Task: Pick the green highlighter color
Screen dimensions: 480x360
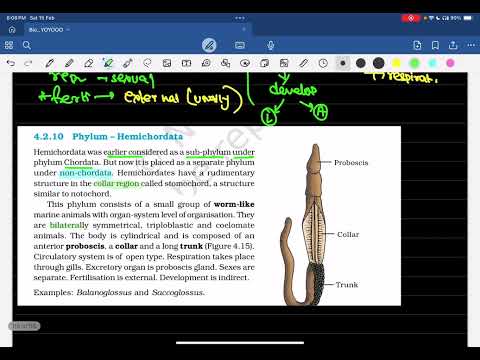Action: [414, 63]
